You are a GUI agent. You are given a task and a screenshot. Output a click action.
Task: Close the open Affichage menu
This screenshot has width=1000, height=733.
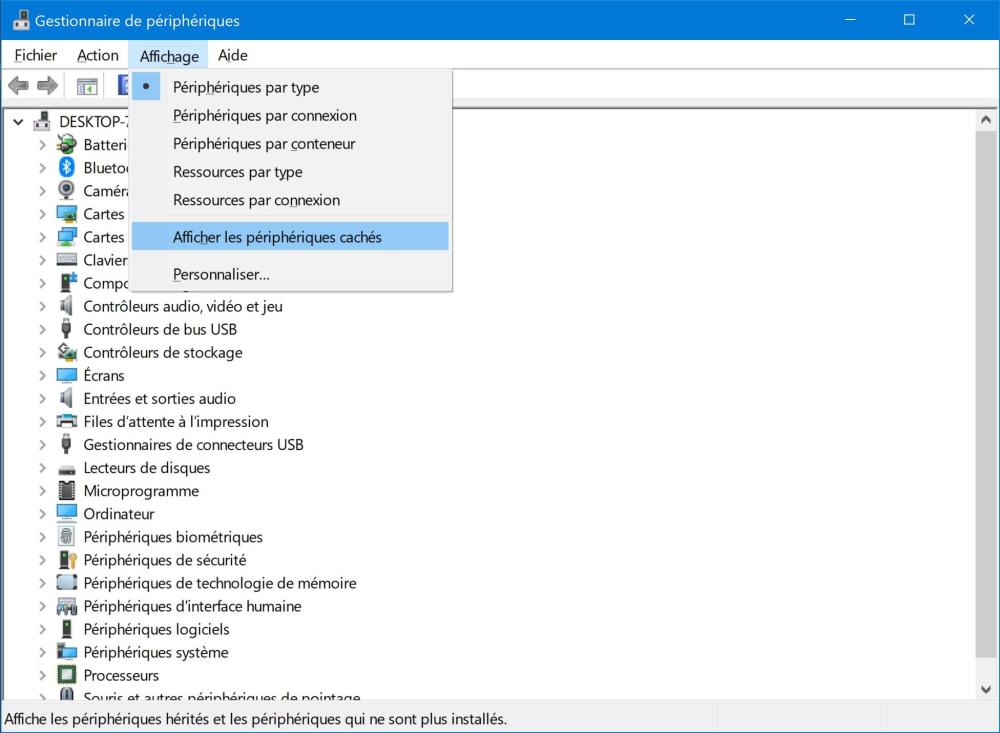(169, 56)
